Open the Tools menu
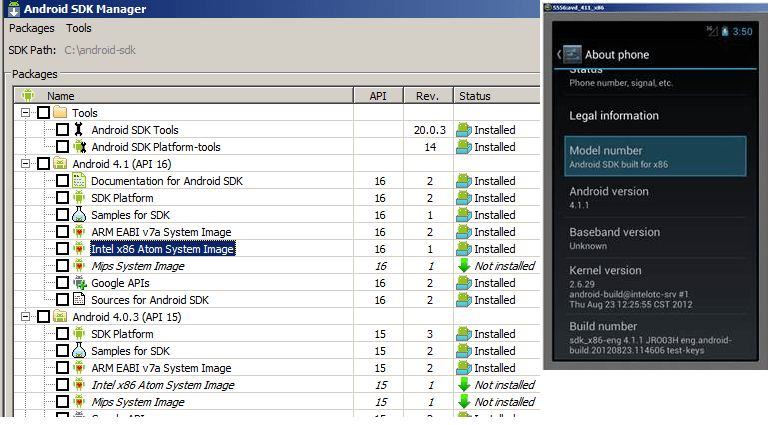 [79, 28]
